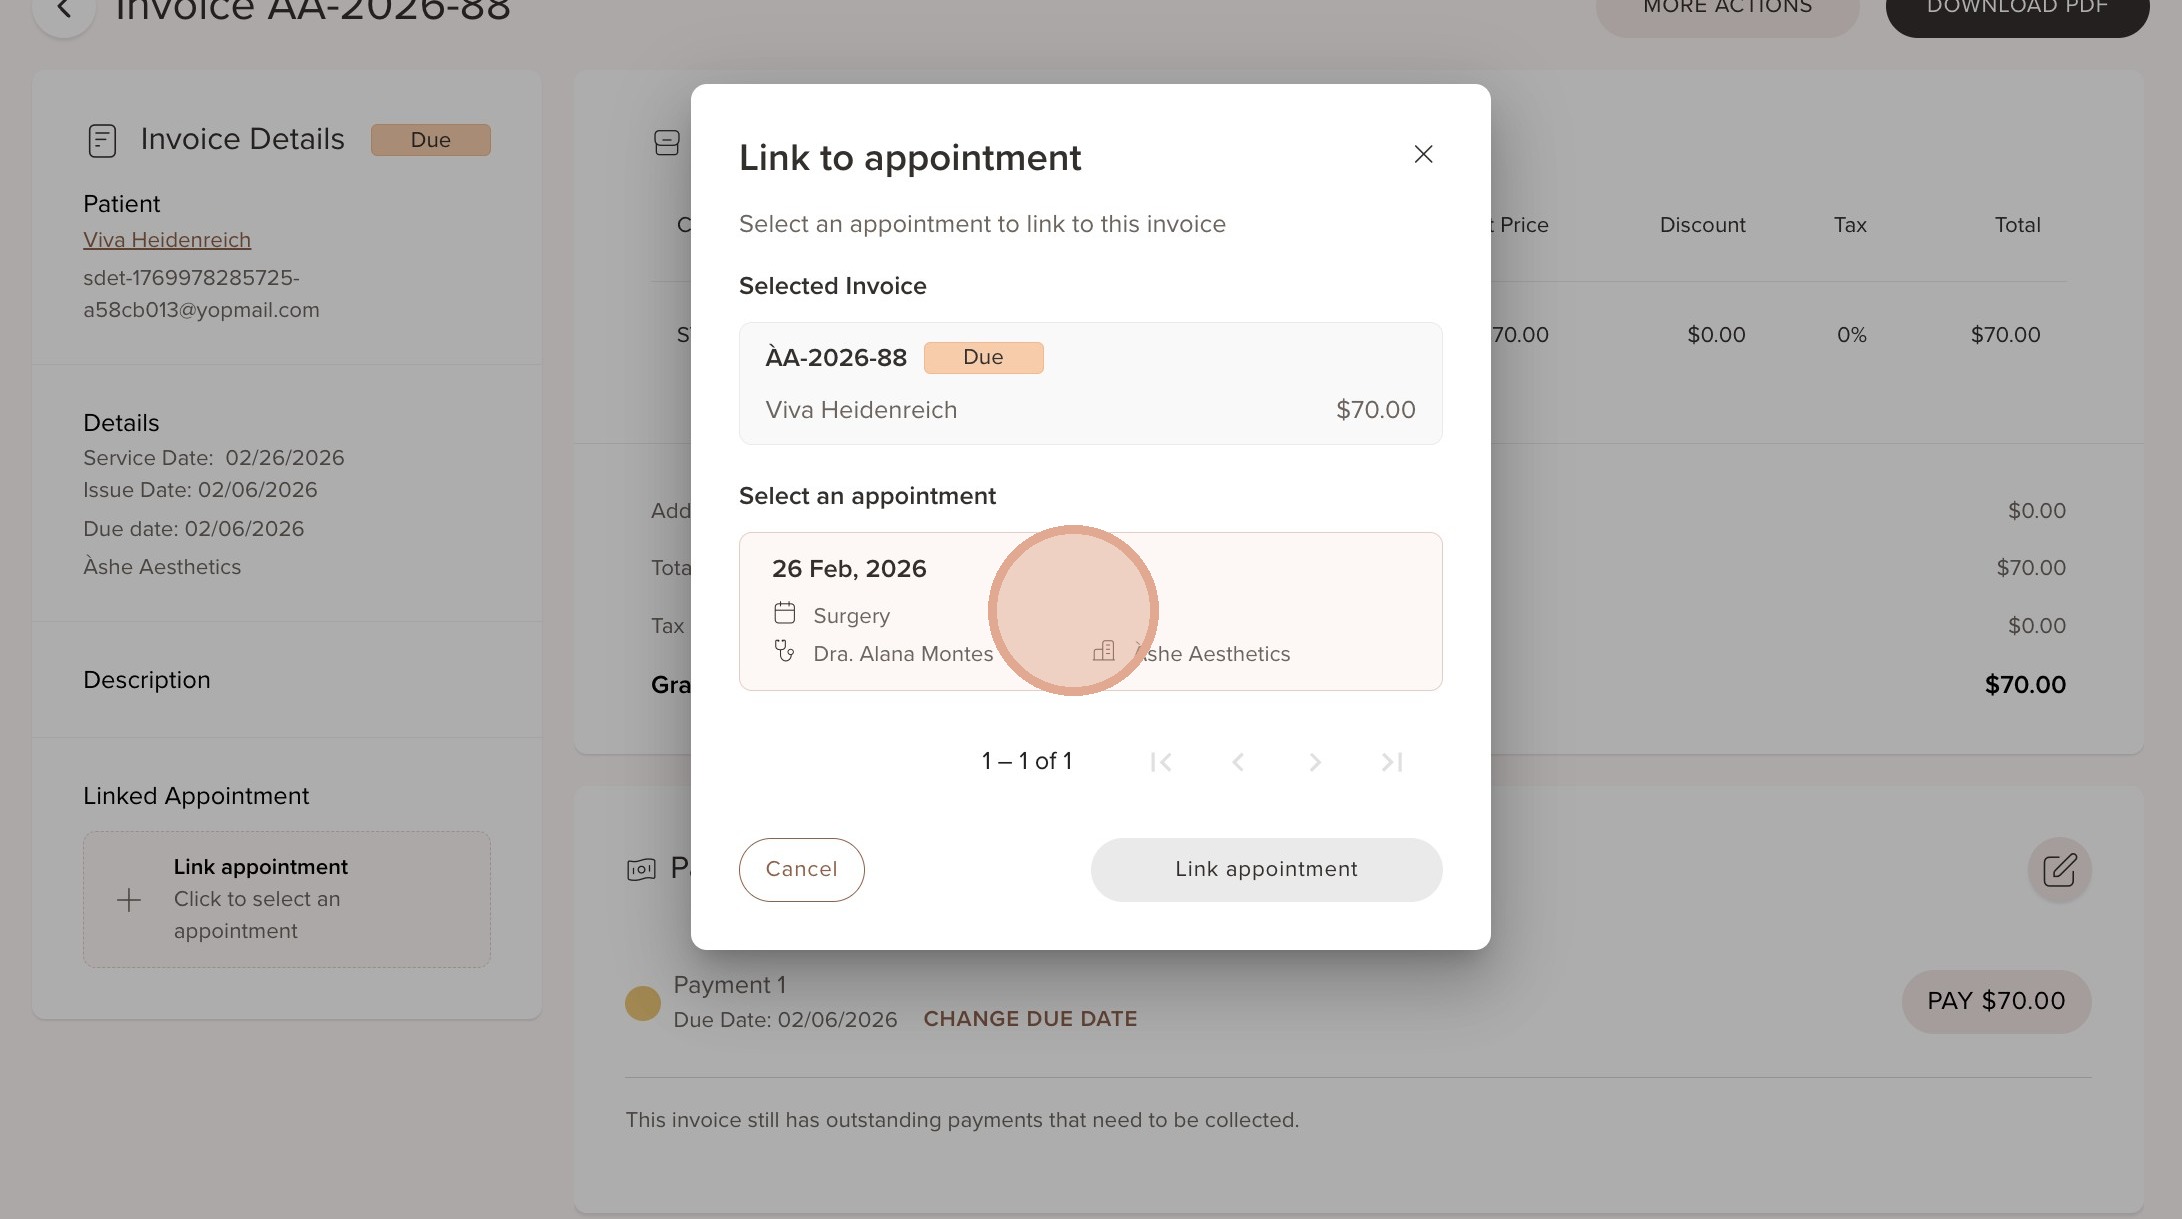2182x1219 pixels.
Task: Open Viva Heidenreich patient profile link
Action: 167,240
